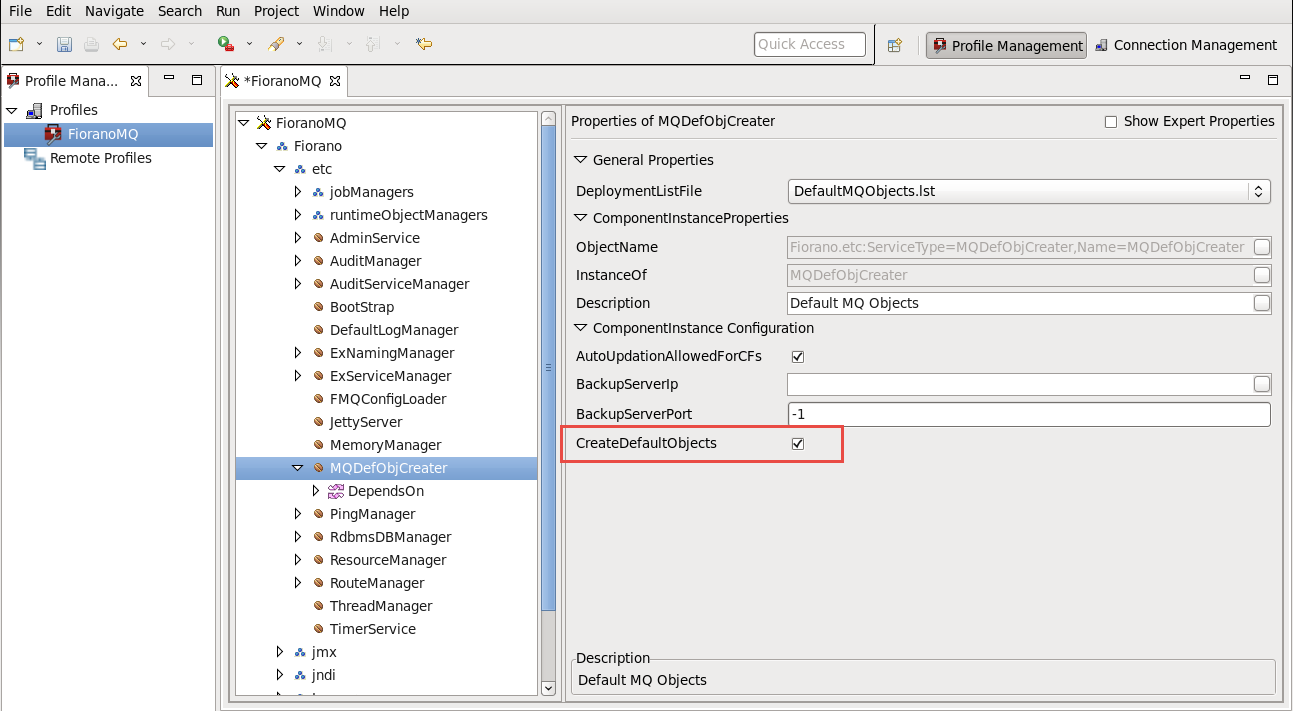Viewport: 1293px width, 711px height.
Task: Expand the ExServiceManager node
Action: (x=298, y=376)
